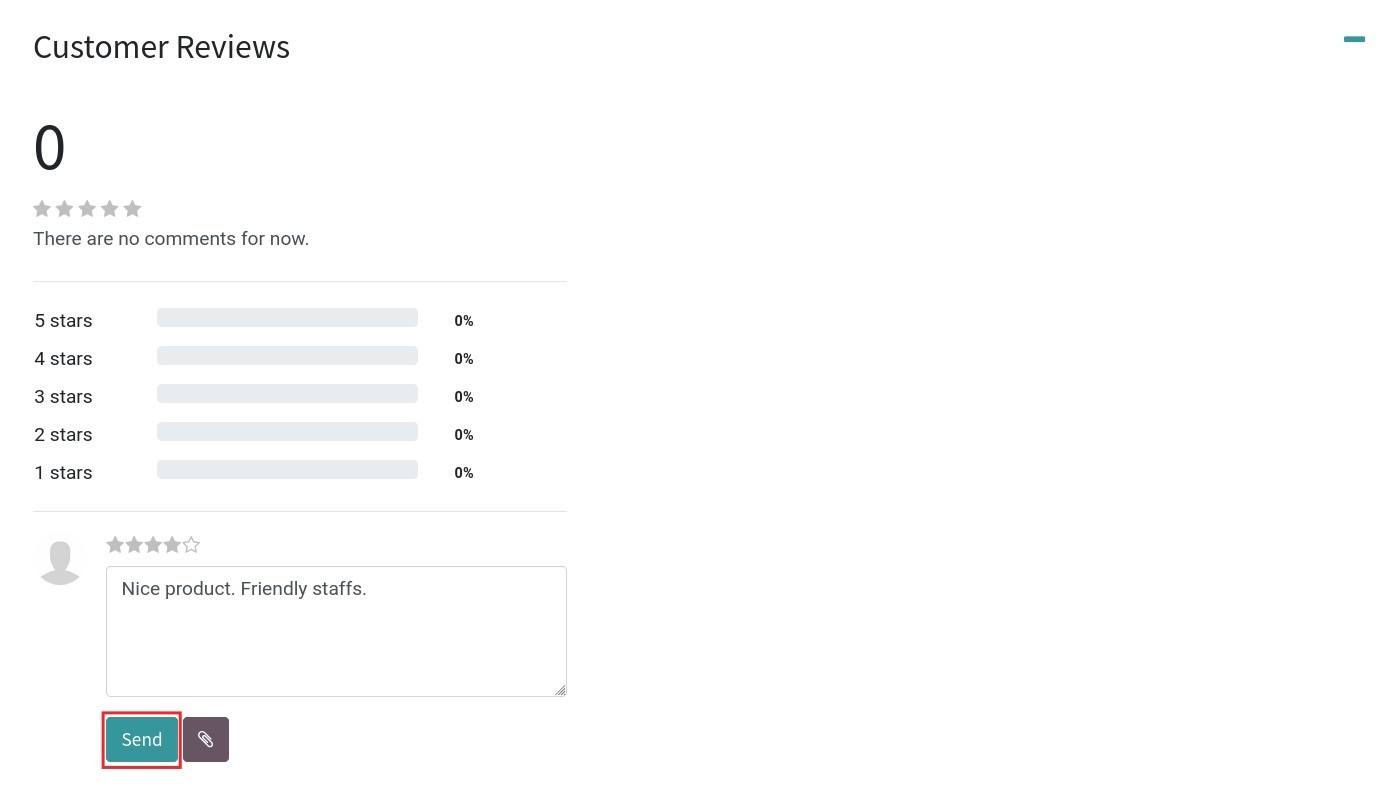
Task: Click the textarea resize handle corner
Action: pyautogui.click(x=560, y=690)
